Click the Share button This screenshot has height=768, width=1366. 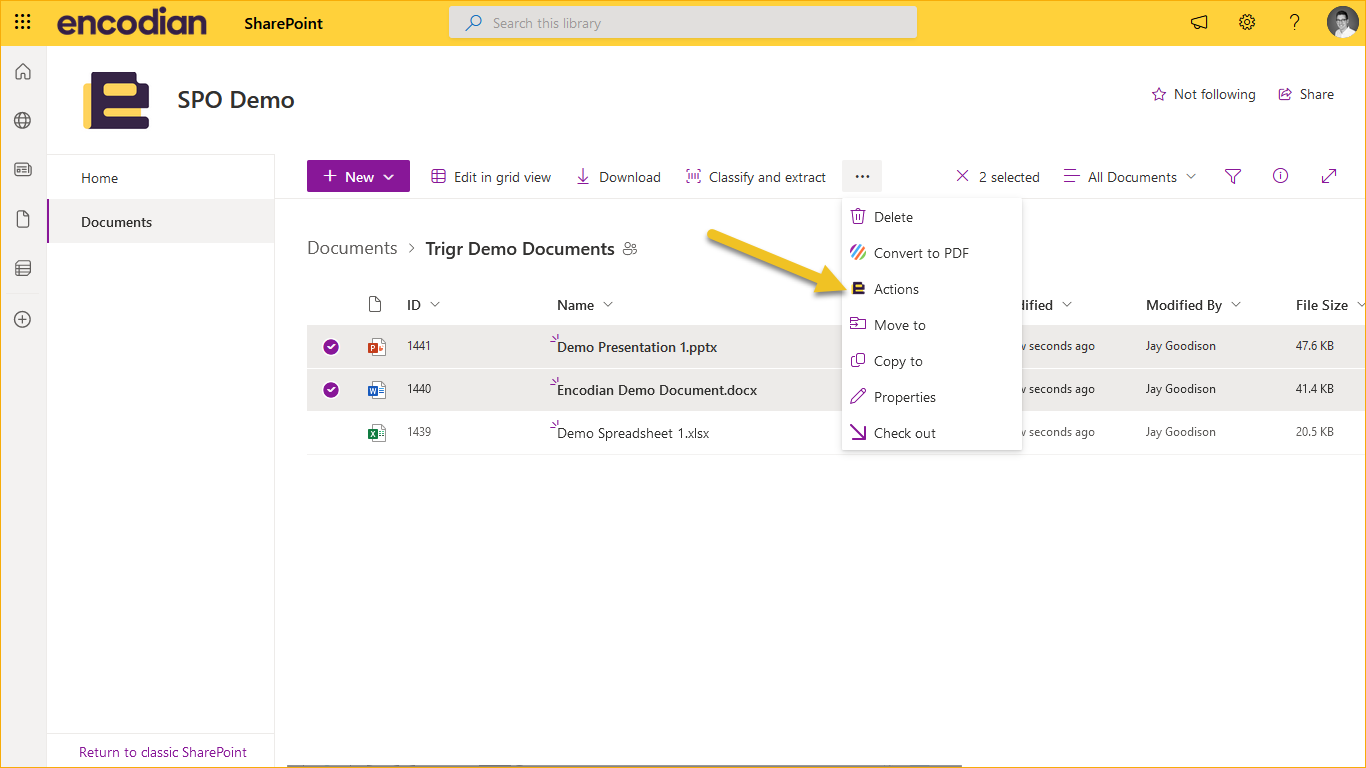click(1306, 94)
